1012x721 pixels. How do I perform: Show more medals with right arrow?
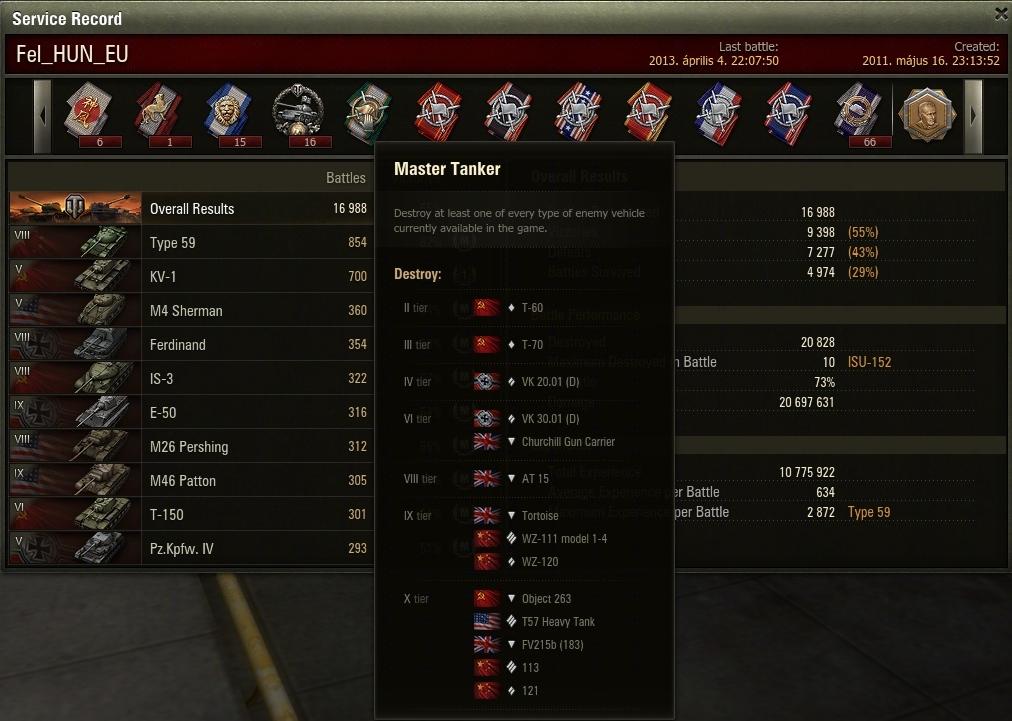pyautogui.click(x=973, y=116)
